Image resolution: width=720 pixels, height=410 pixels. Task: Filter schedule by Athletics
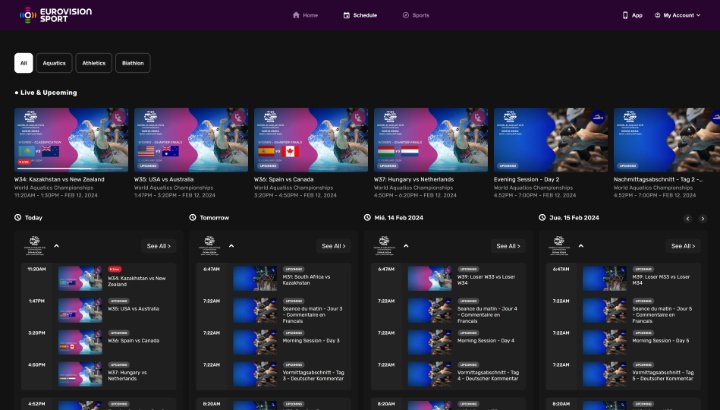point(94,63)
